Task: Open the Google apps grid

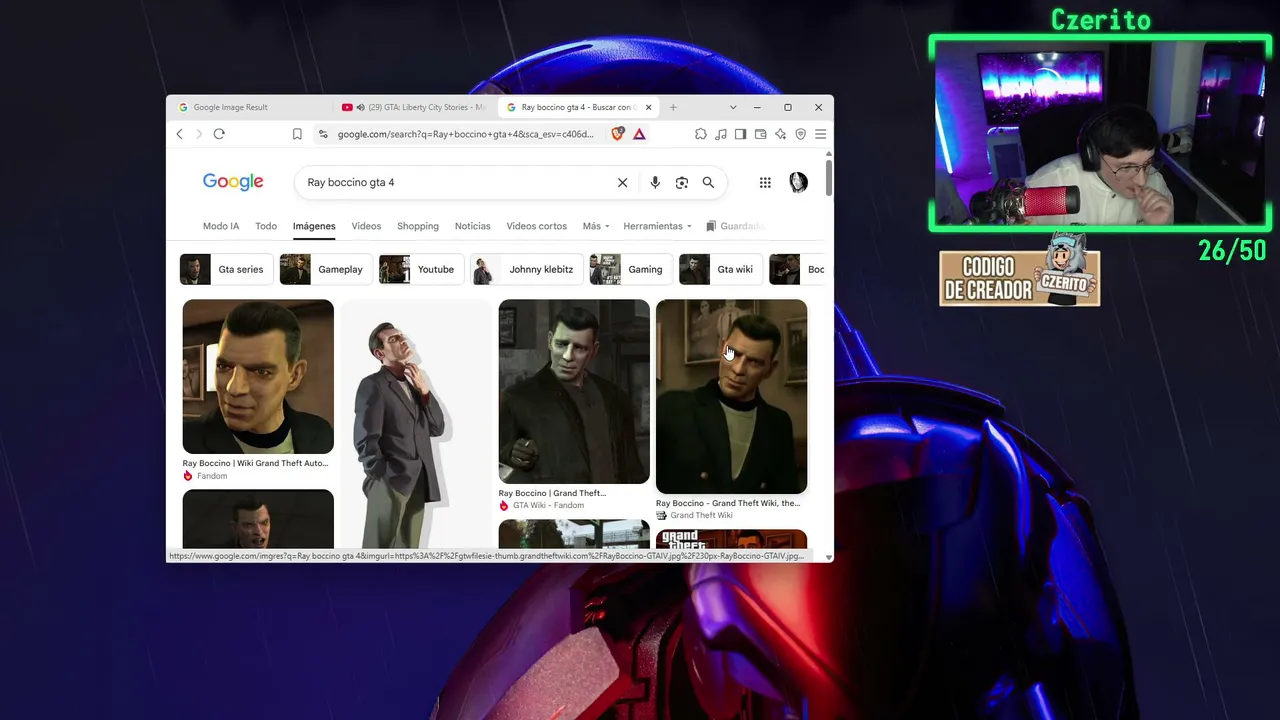Action: pyautogui.click(x=765, y=182)
